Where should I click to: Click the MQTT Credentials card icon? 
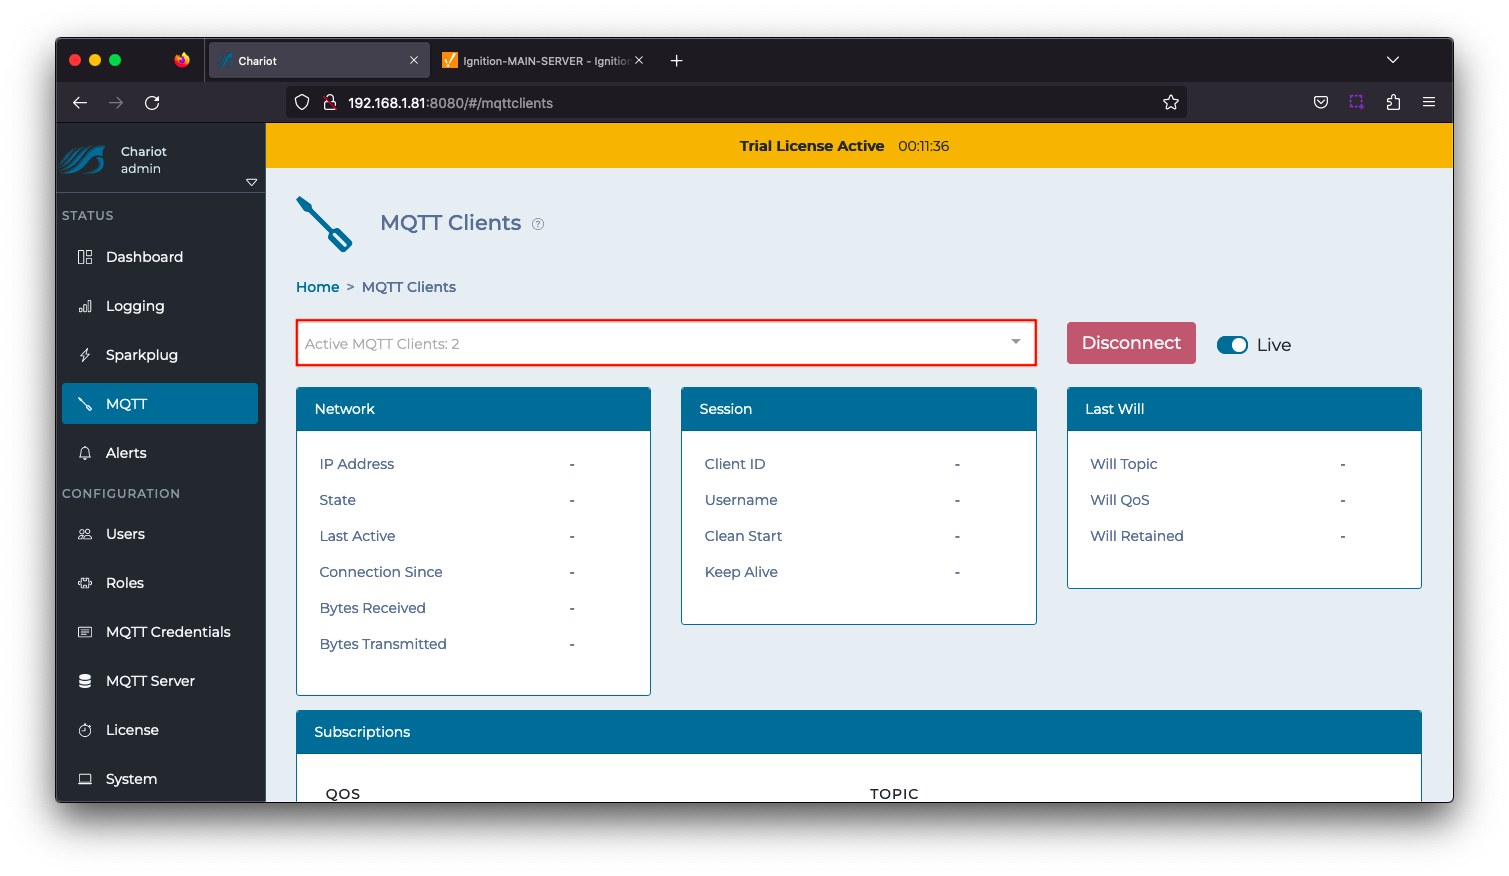click(x=85, y=632)
